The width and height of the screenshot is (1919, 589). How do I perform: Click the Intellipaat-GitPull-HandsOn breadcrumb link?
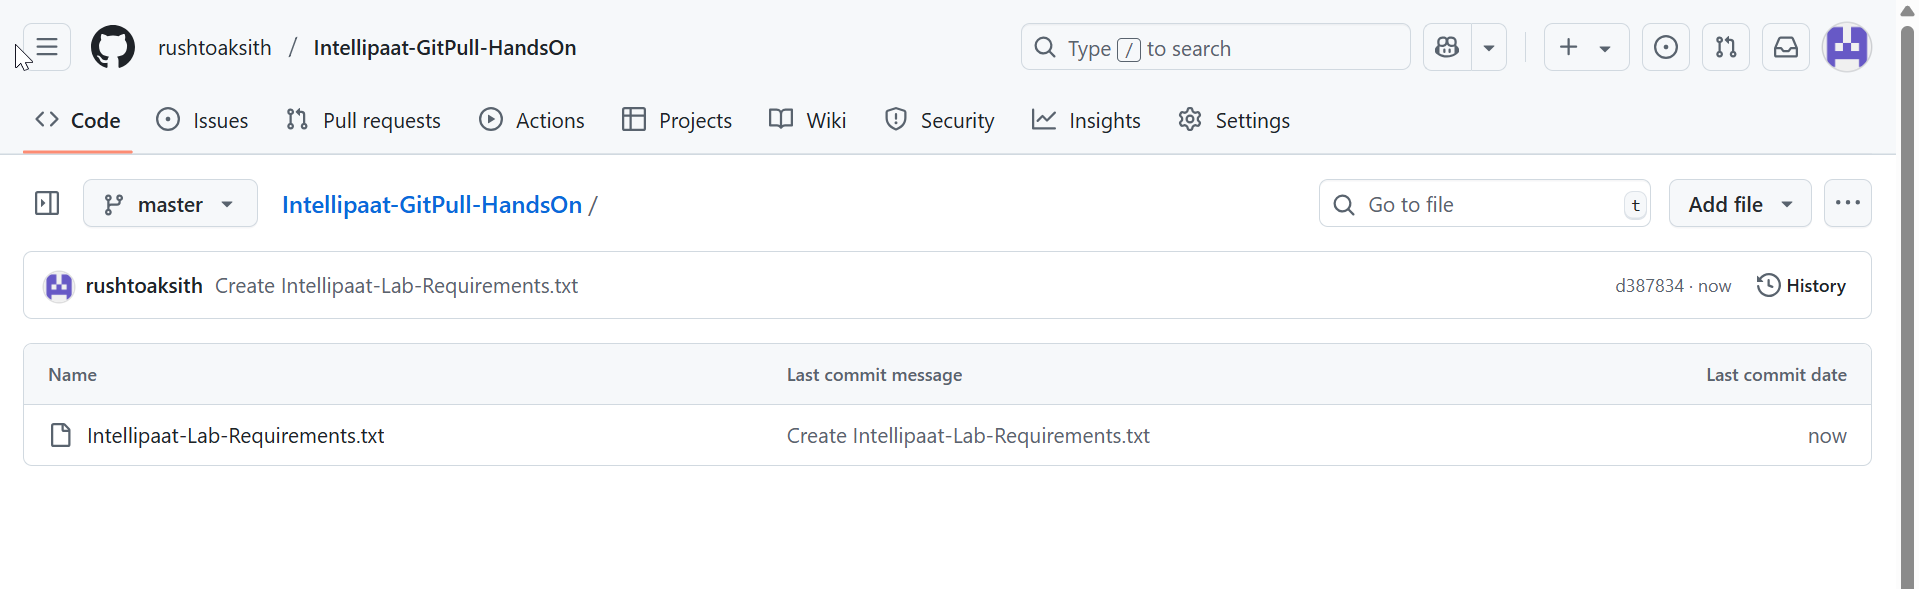click(432, 204)
